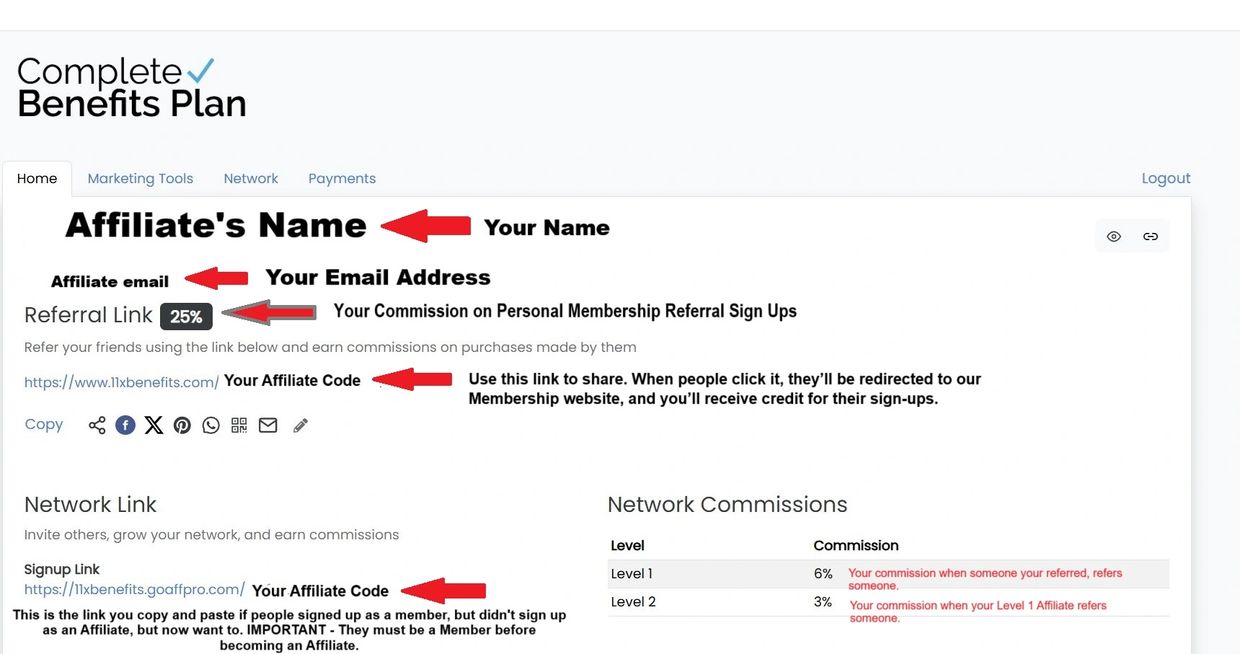Click the share icon next to Copy

(x=97, y=425)
